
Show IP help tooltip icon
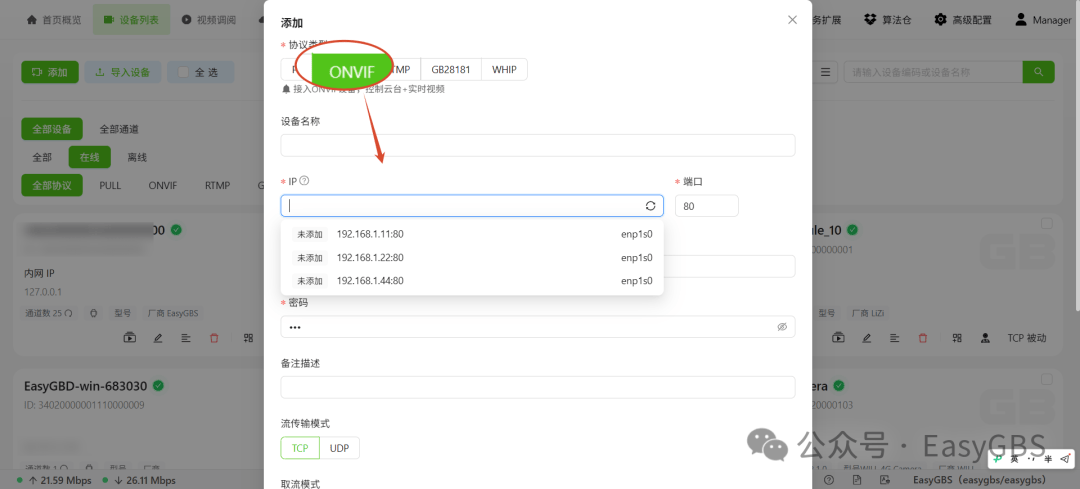304,180
